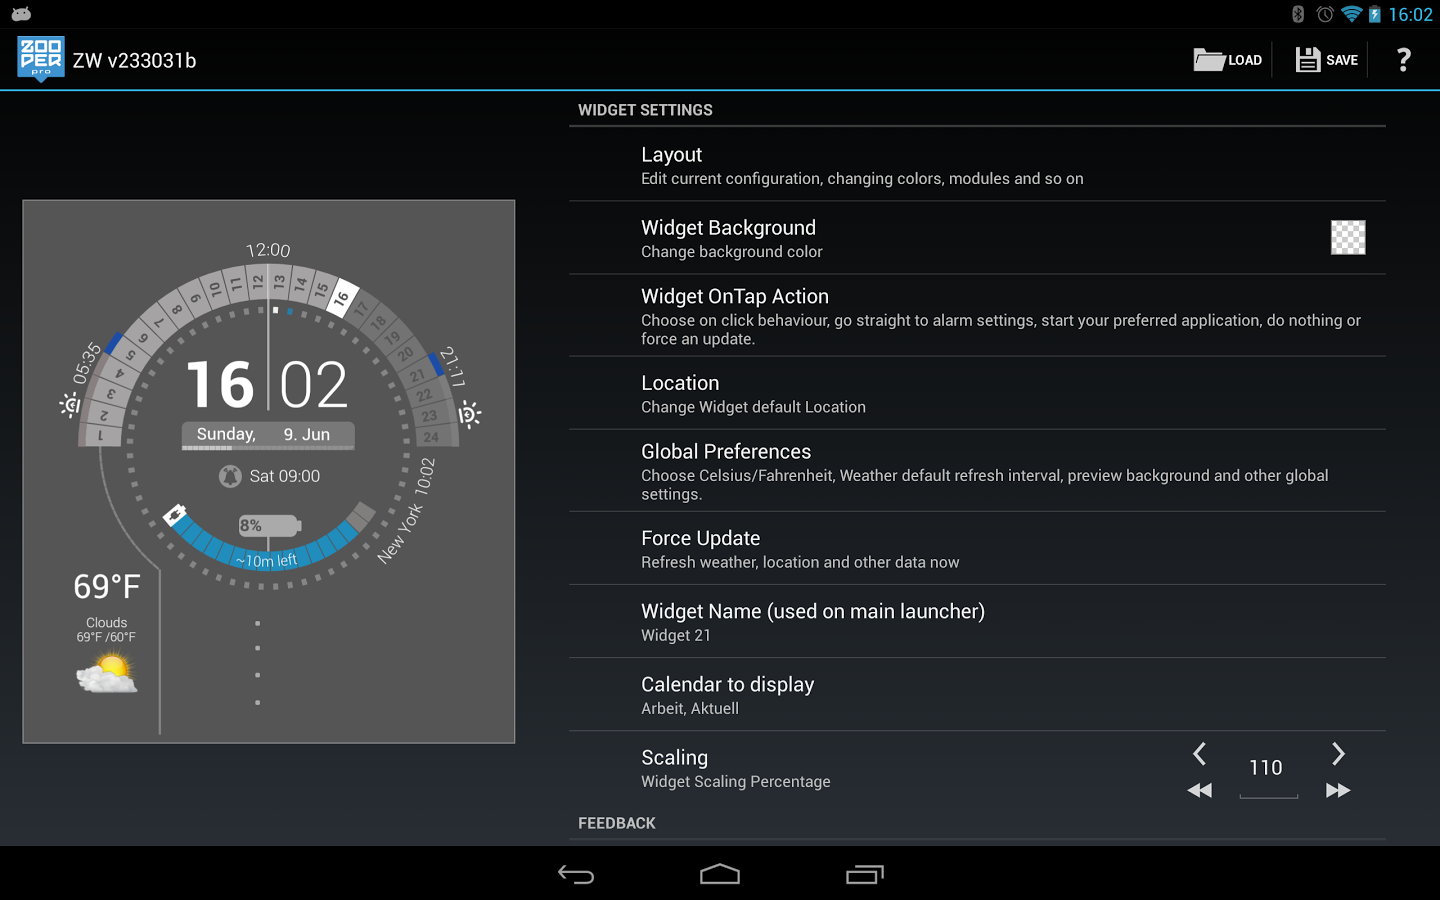Tap the back navigation arrow
The image size is (1440, 900).
tap(575, 873)
